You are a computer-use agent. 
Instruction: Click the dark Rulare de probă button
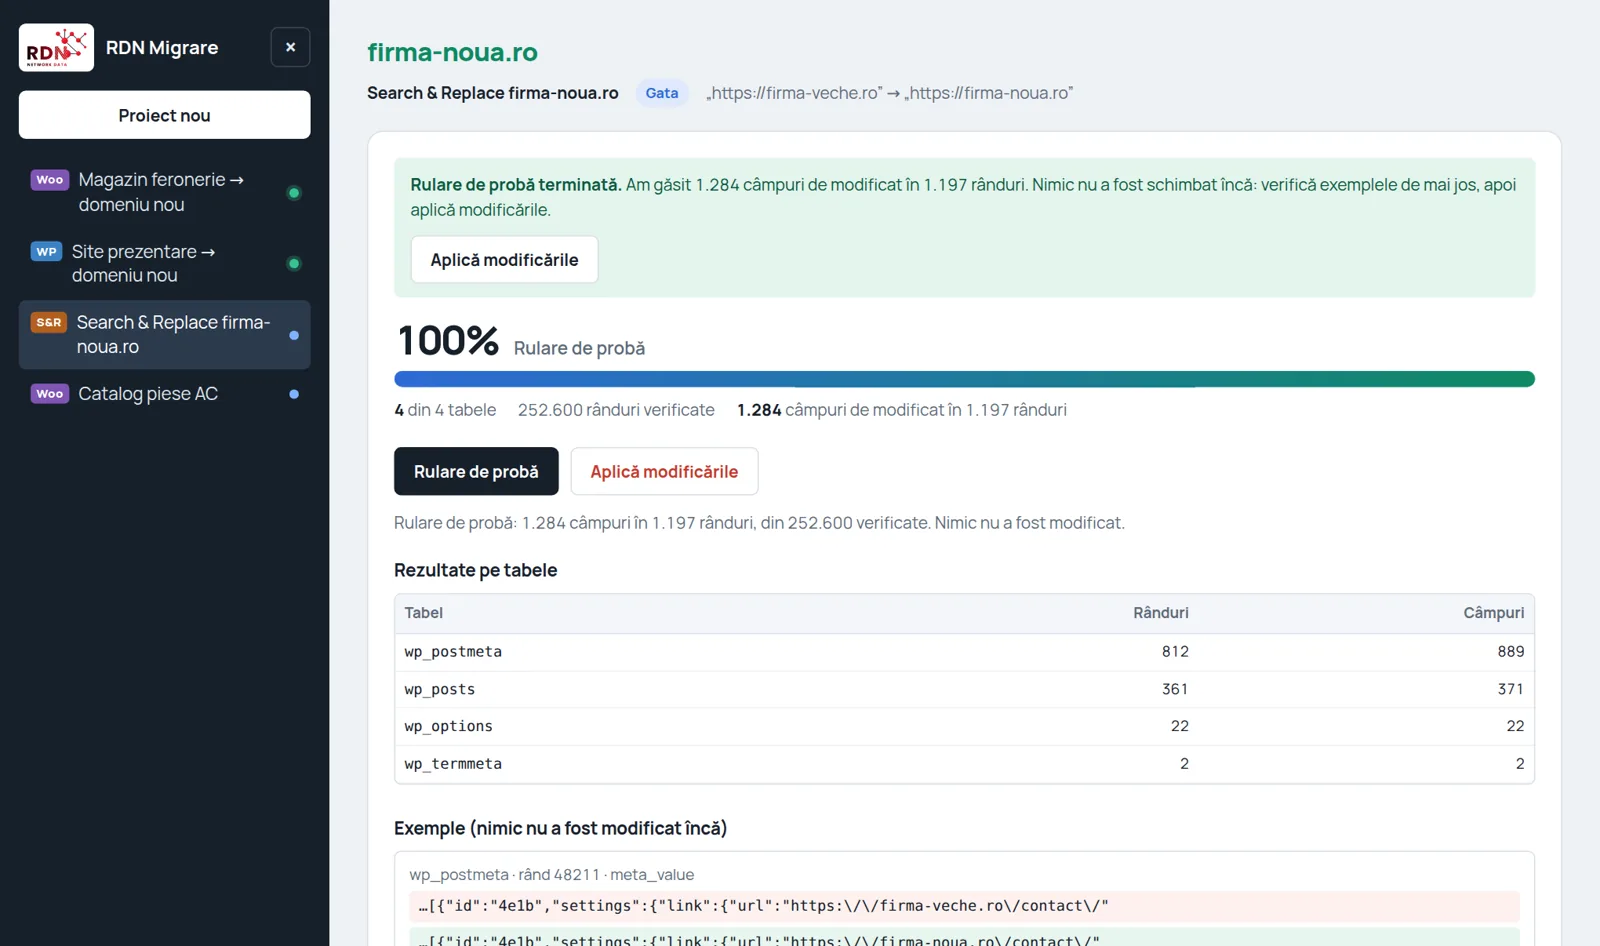pos(476,471)
